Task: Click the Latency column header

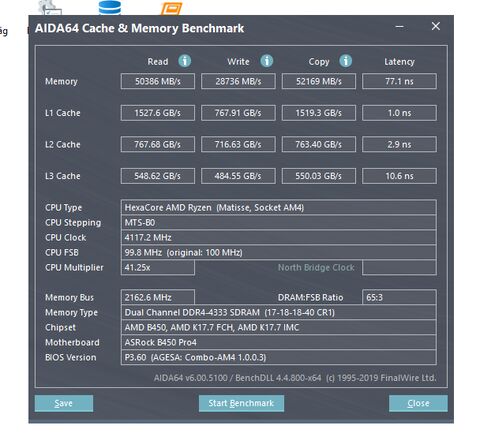Action: [x=399, y=62]
